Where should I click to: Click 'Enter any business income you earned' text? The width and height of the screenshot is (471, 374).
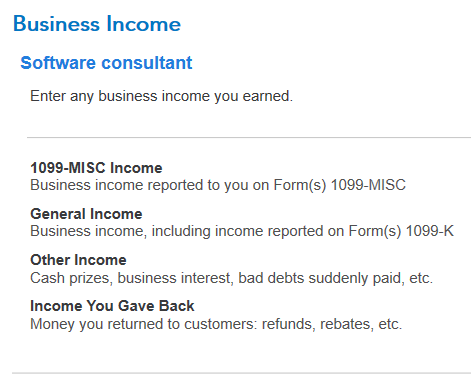pyautogui.click(x=161, y=96)
